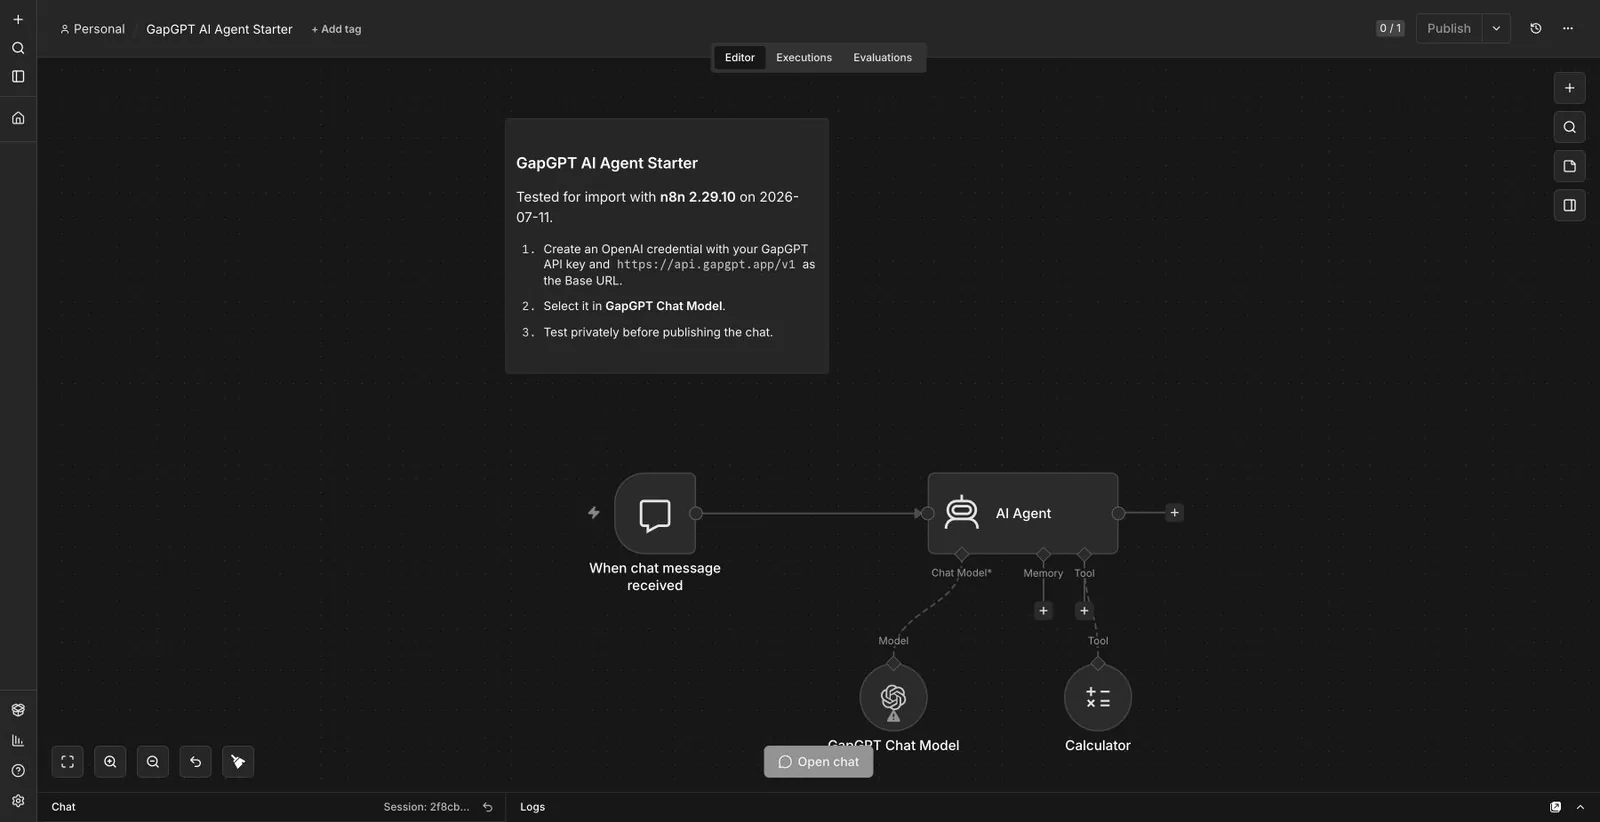
Task: Open the templates cube icon in sidebar
Action: pos(18,710)
